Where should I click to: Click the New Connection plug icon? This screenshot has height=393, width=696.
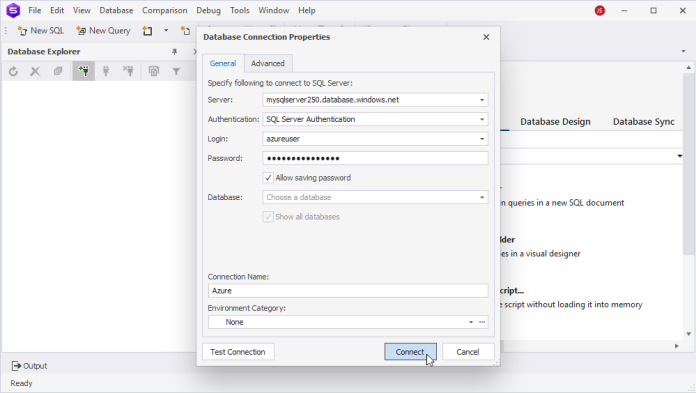click(83, 71)
